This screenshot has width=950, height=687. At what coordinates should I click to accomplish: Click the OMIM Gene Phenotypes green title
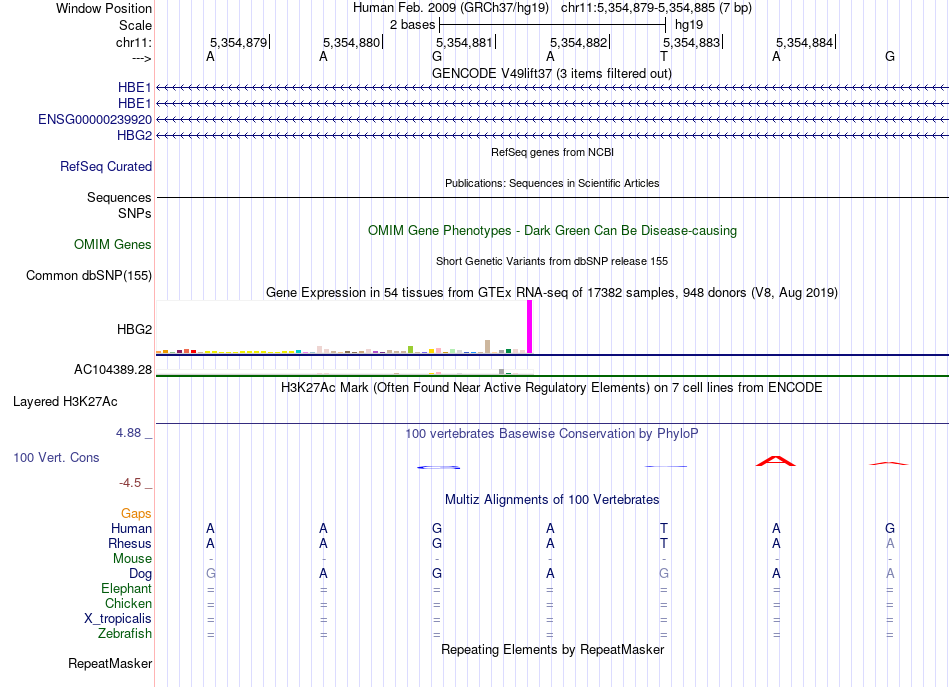[552, 230]
